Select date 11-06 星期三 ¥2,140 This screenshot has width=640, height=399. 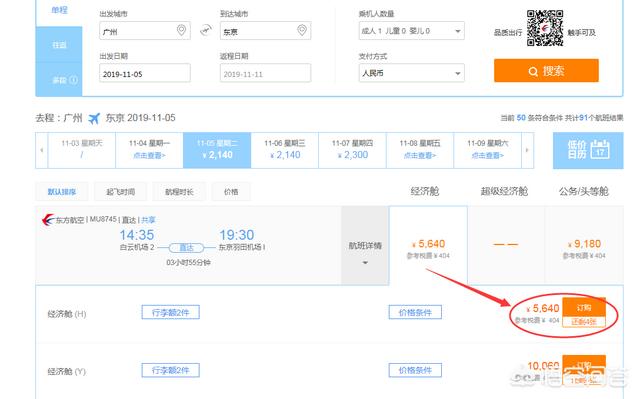[x=284, y=150]
